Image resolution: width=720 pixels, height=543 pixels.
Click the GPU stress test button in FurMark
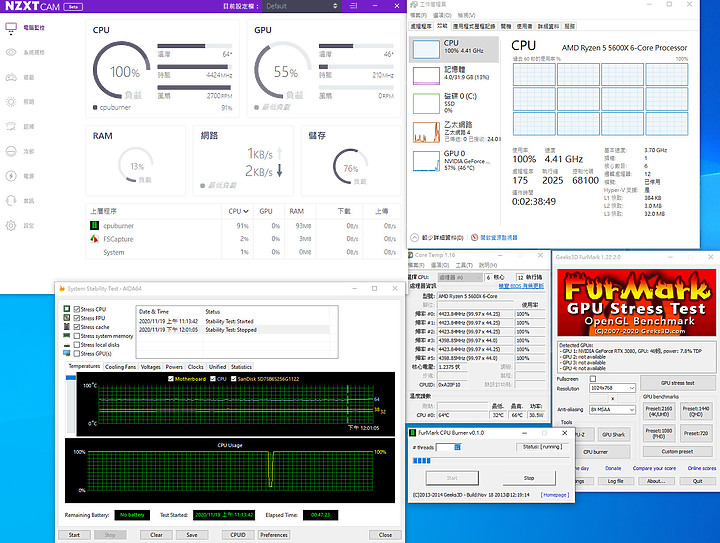tap(677, 383)
